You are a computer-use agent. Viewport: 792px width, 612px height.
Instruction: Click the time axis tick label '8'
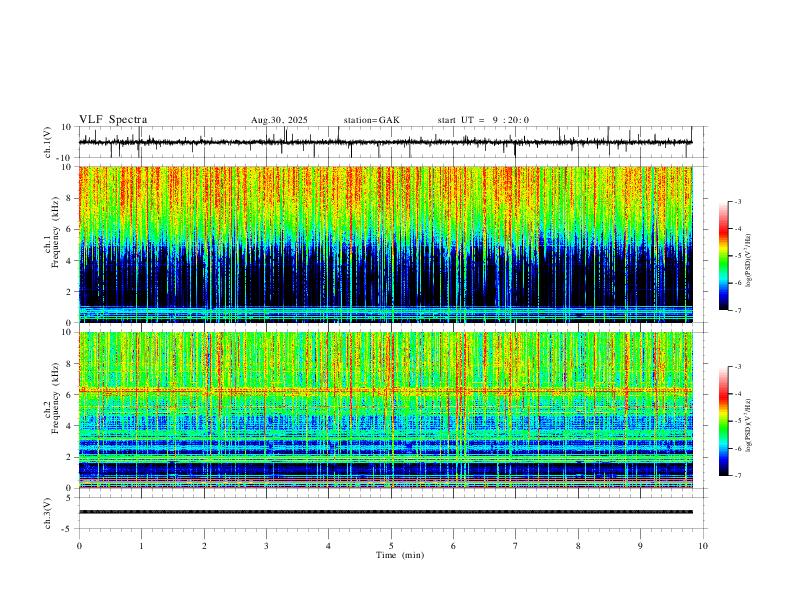point(578,546)
